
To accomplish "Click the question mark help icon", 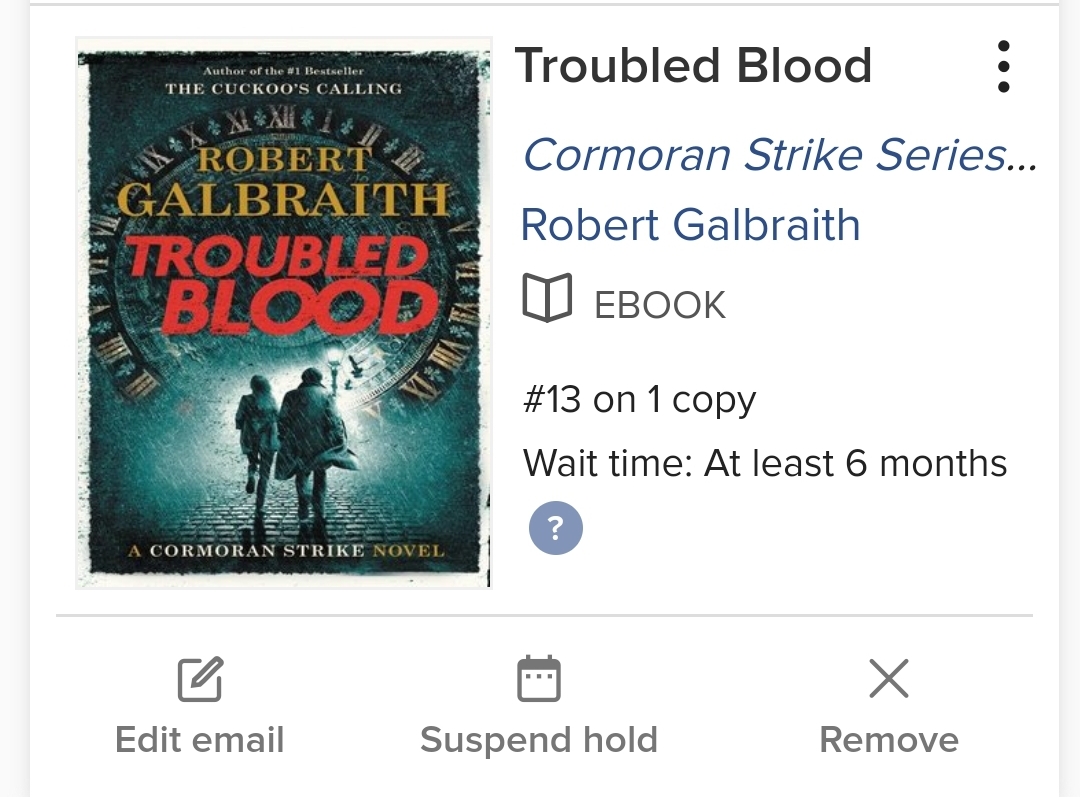I will (x=556, y=528).
